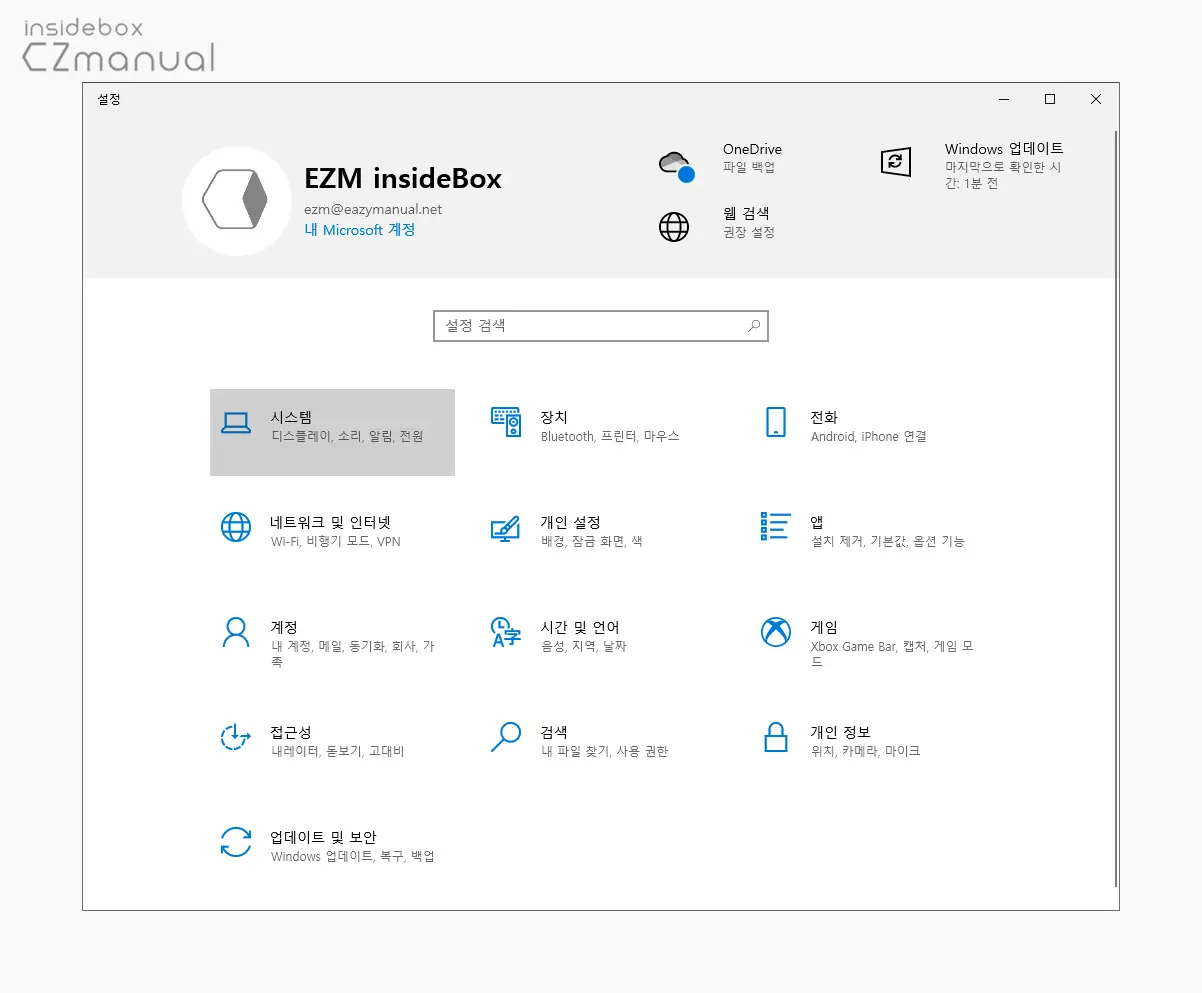Open the 장치 keyboard and speaker icon
The width and height of the screenshot is (1202, 993).
(x=506, y=422)
